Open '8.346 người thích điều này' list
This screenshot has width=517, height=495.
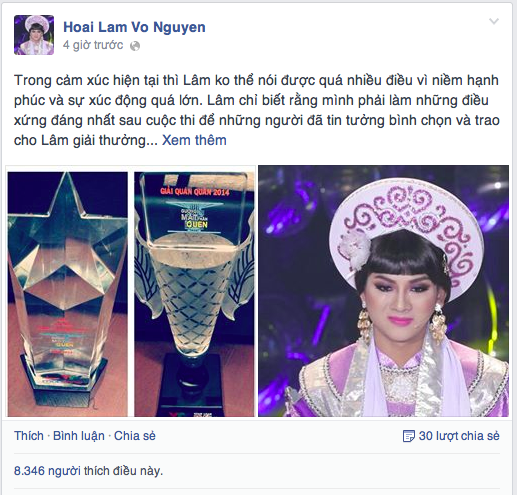click(x=88, y=471)
